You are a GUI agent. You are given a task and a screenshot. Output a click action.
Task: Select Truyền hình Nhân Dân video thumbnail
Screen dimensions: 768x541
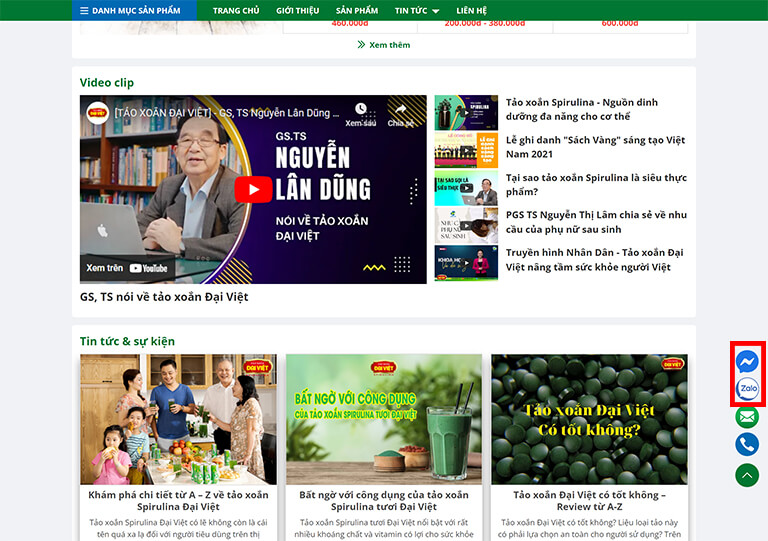pos(466,263)
